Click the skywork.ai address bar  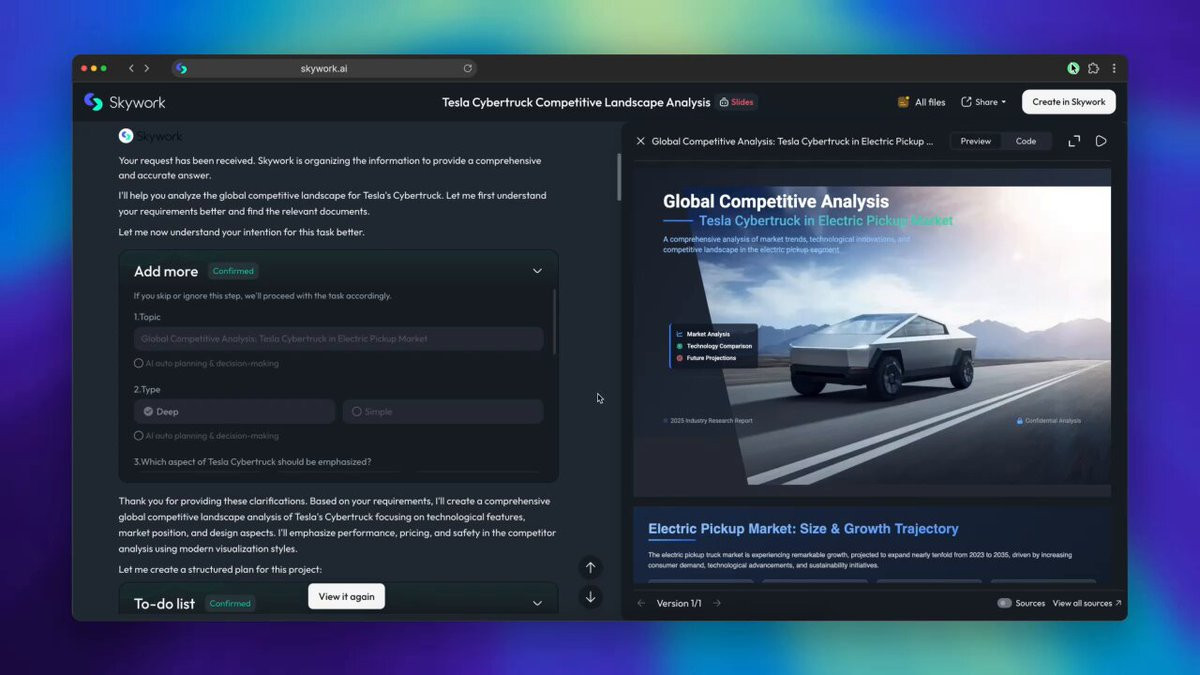[x=324, y=68]
